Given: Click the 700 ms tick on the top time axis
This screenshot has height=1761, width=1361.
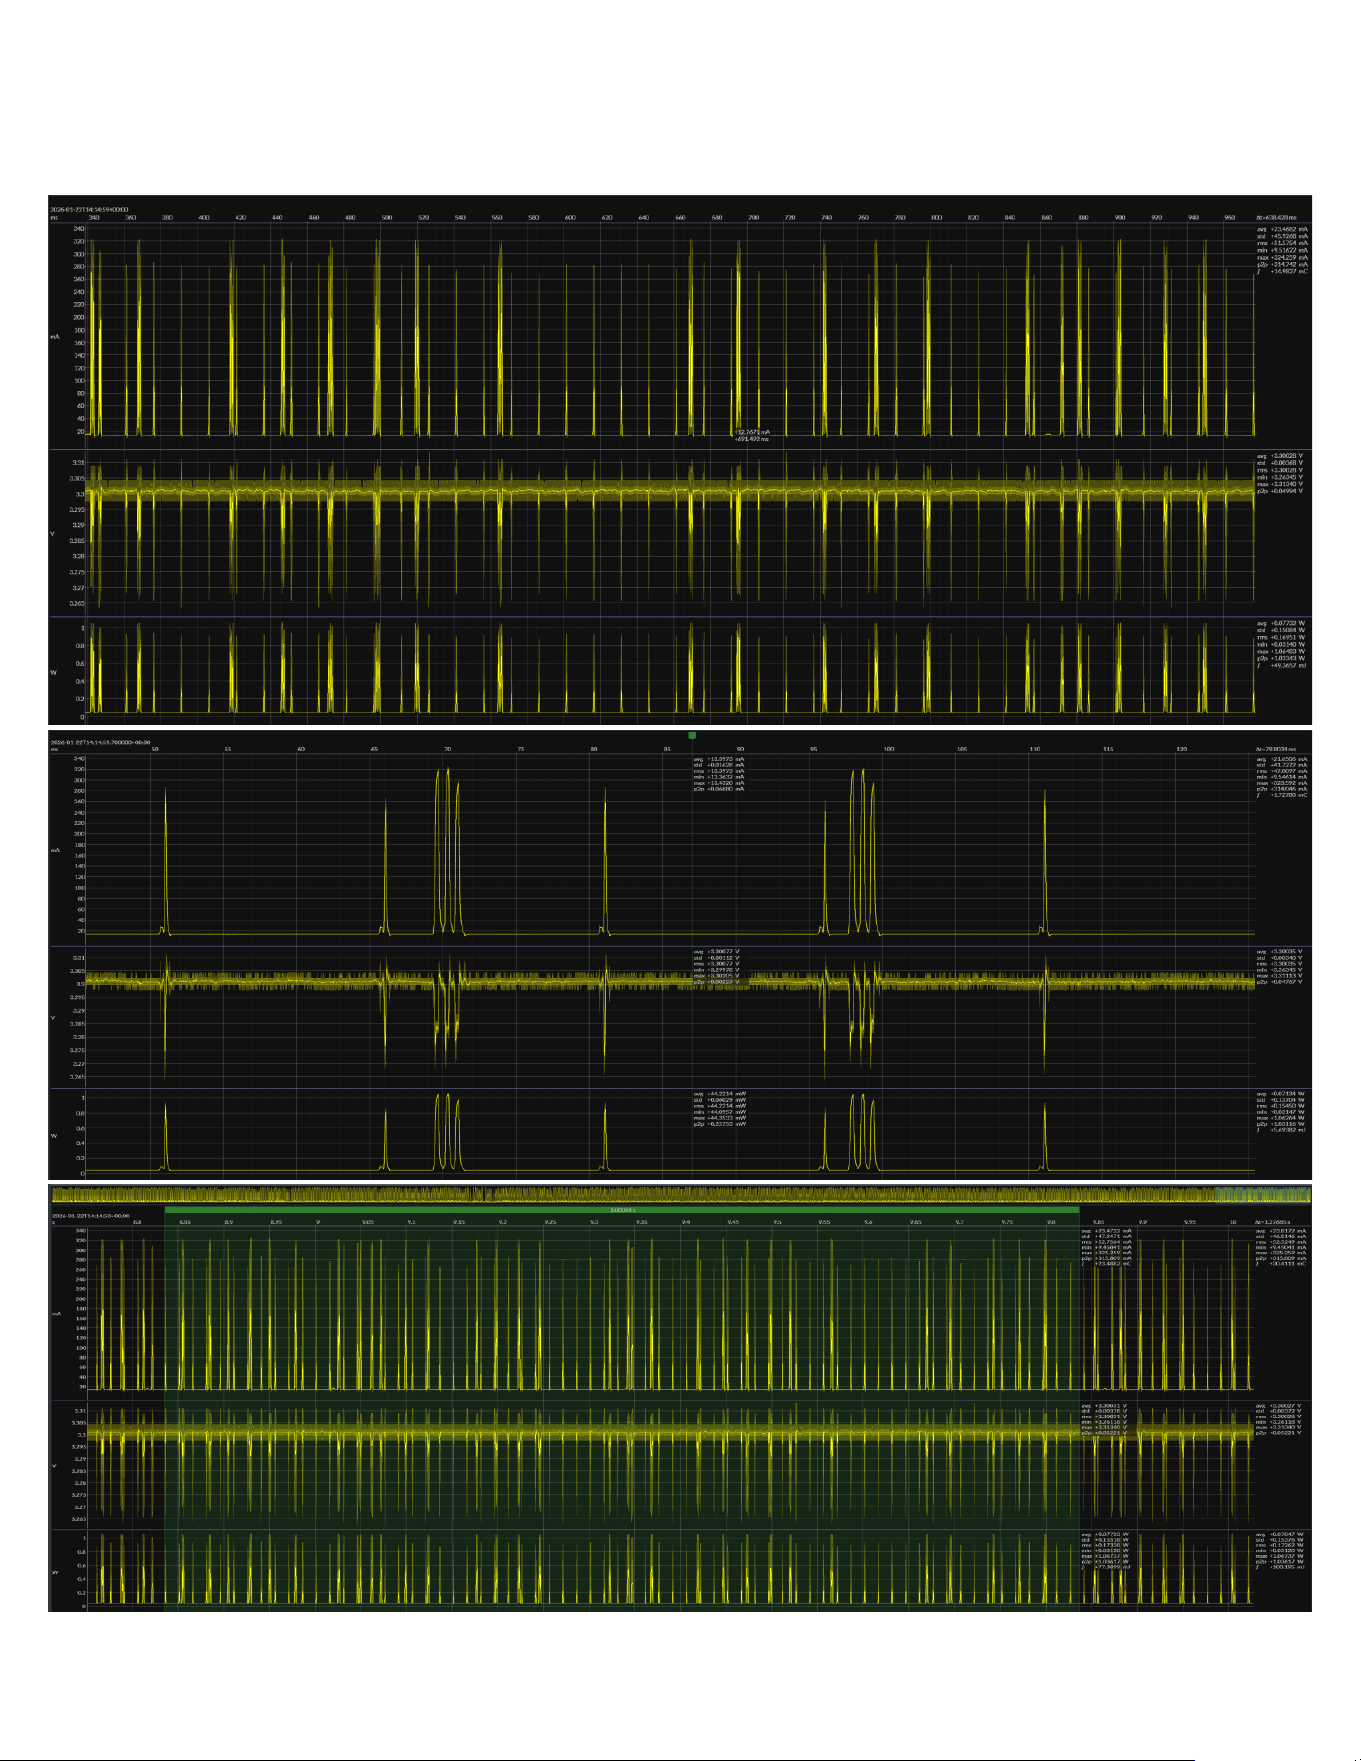Looking at the screenshot, I should (x=754, y=217).
